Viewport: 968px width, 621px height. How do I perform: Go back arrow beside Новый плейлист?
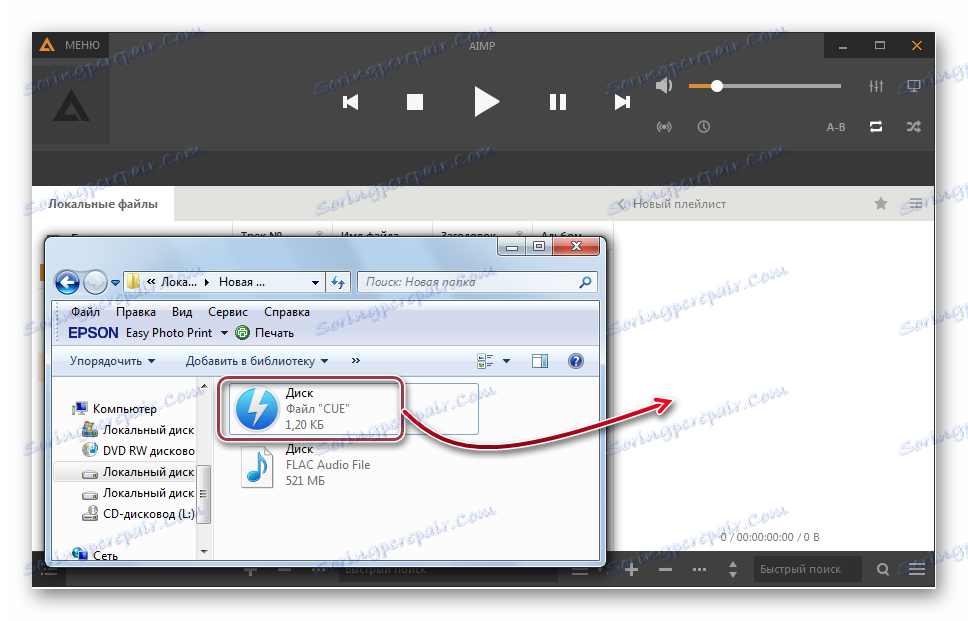622,204
